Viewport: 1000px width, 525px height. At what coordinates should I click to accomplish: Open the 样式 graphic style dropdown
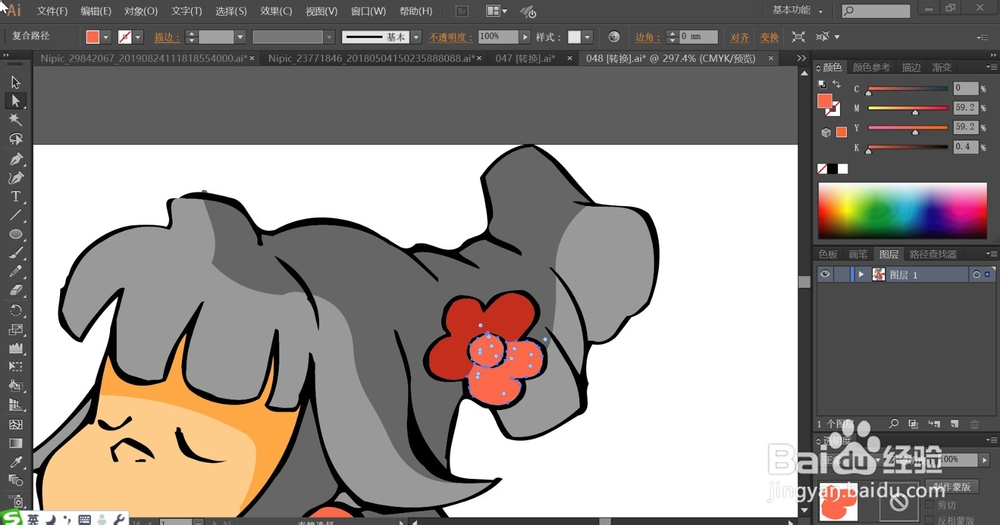click(587, 37)
